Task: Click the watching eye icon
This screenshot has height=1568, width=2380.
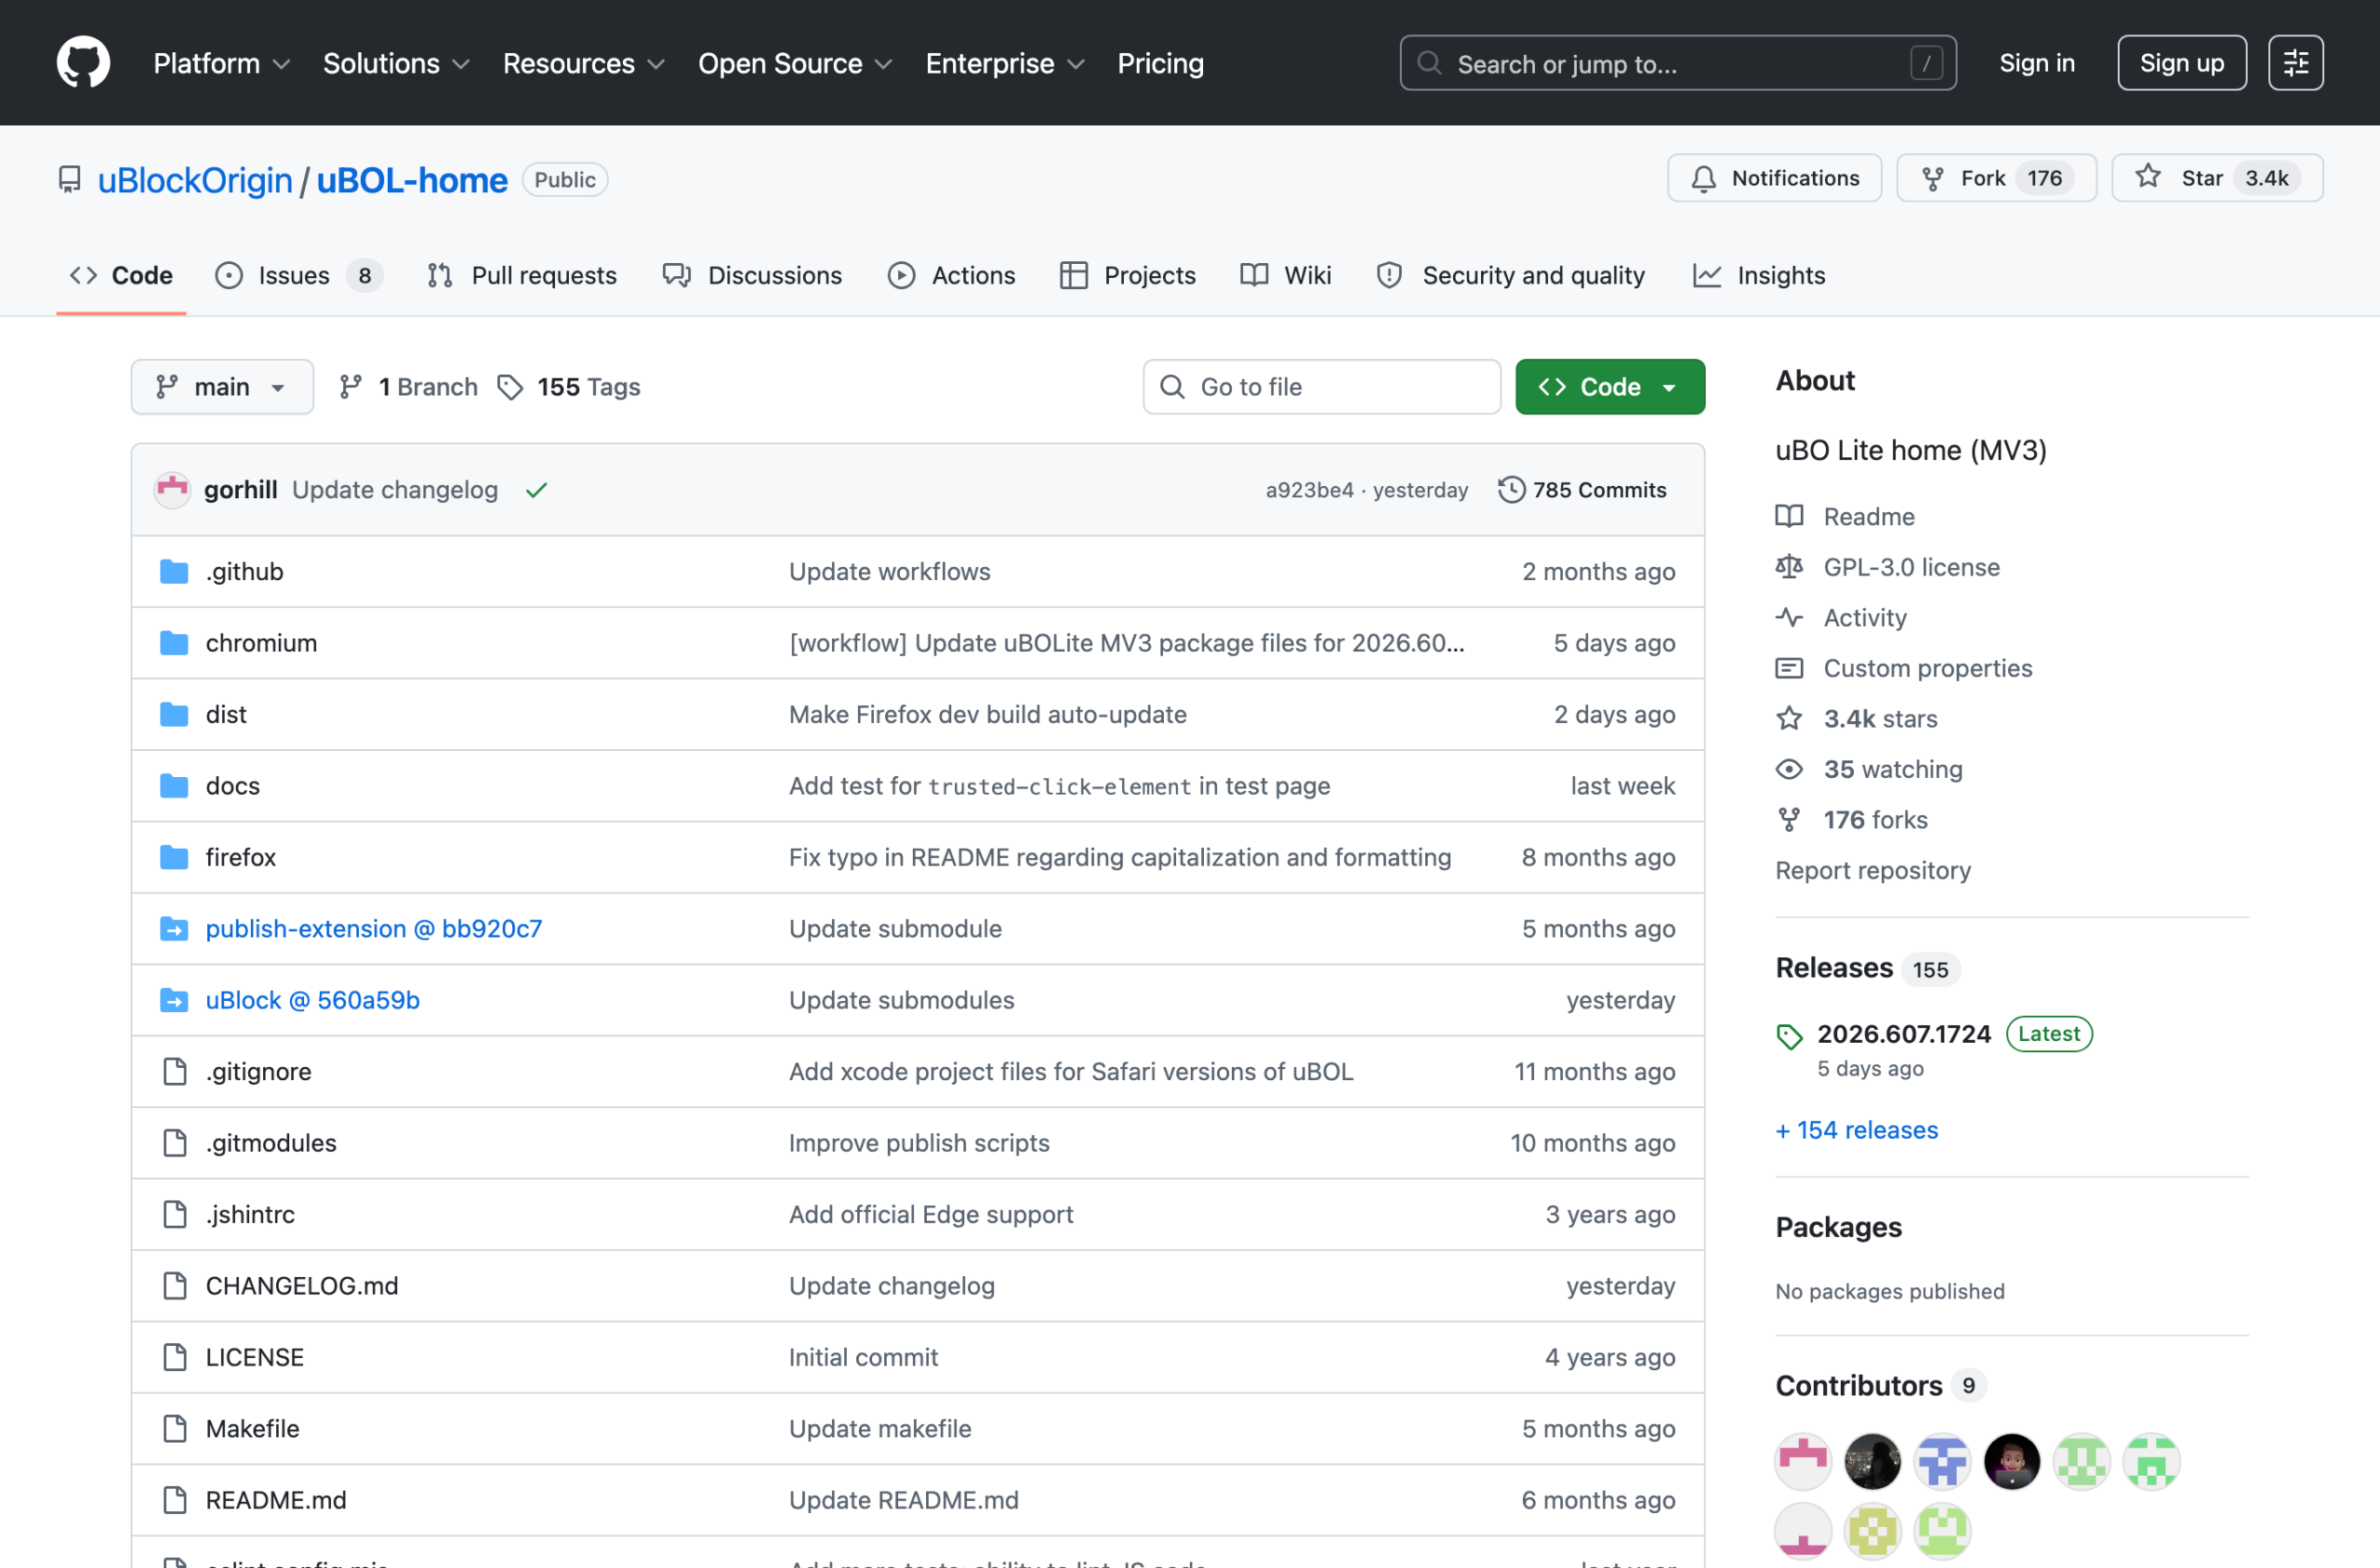Action: tap(1789, 769)
